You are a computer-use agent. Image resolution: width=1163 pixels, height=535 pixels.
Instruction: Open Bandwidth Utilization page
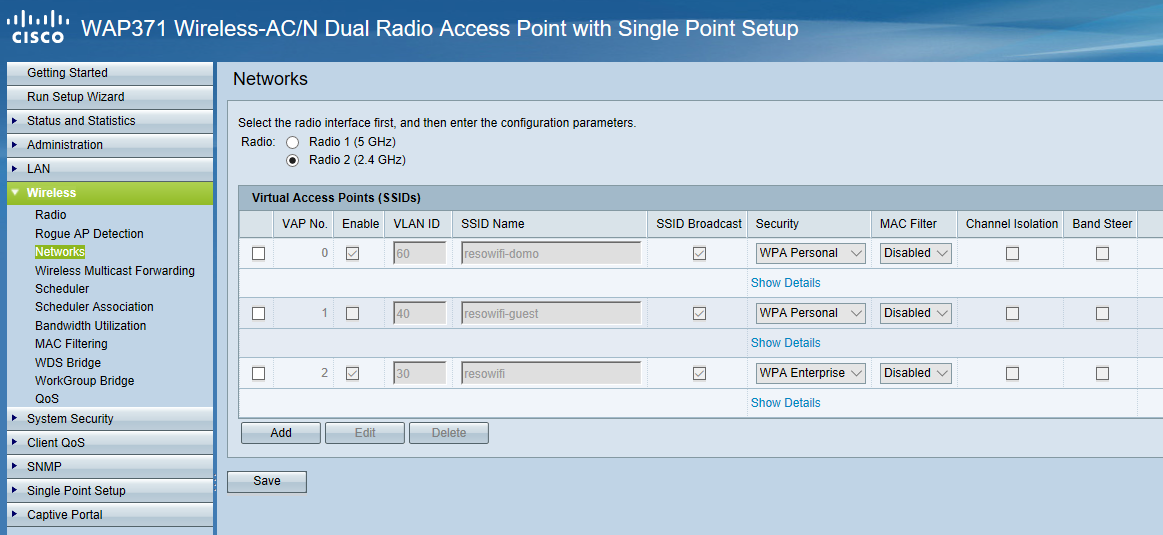[x=90, y=326]
